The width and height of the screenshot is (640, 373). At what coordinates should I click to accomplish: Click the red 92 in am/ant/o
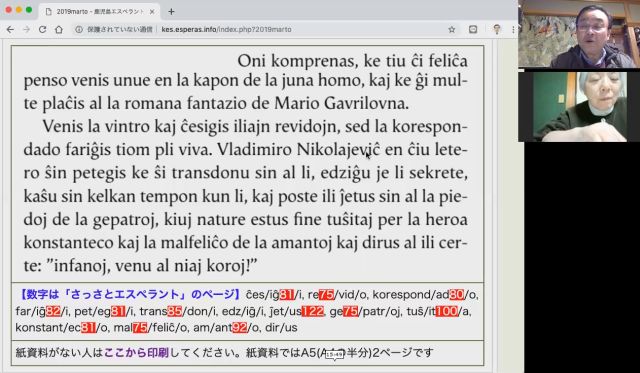click(240, 327)
